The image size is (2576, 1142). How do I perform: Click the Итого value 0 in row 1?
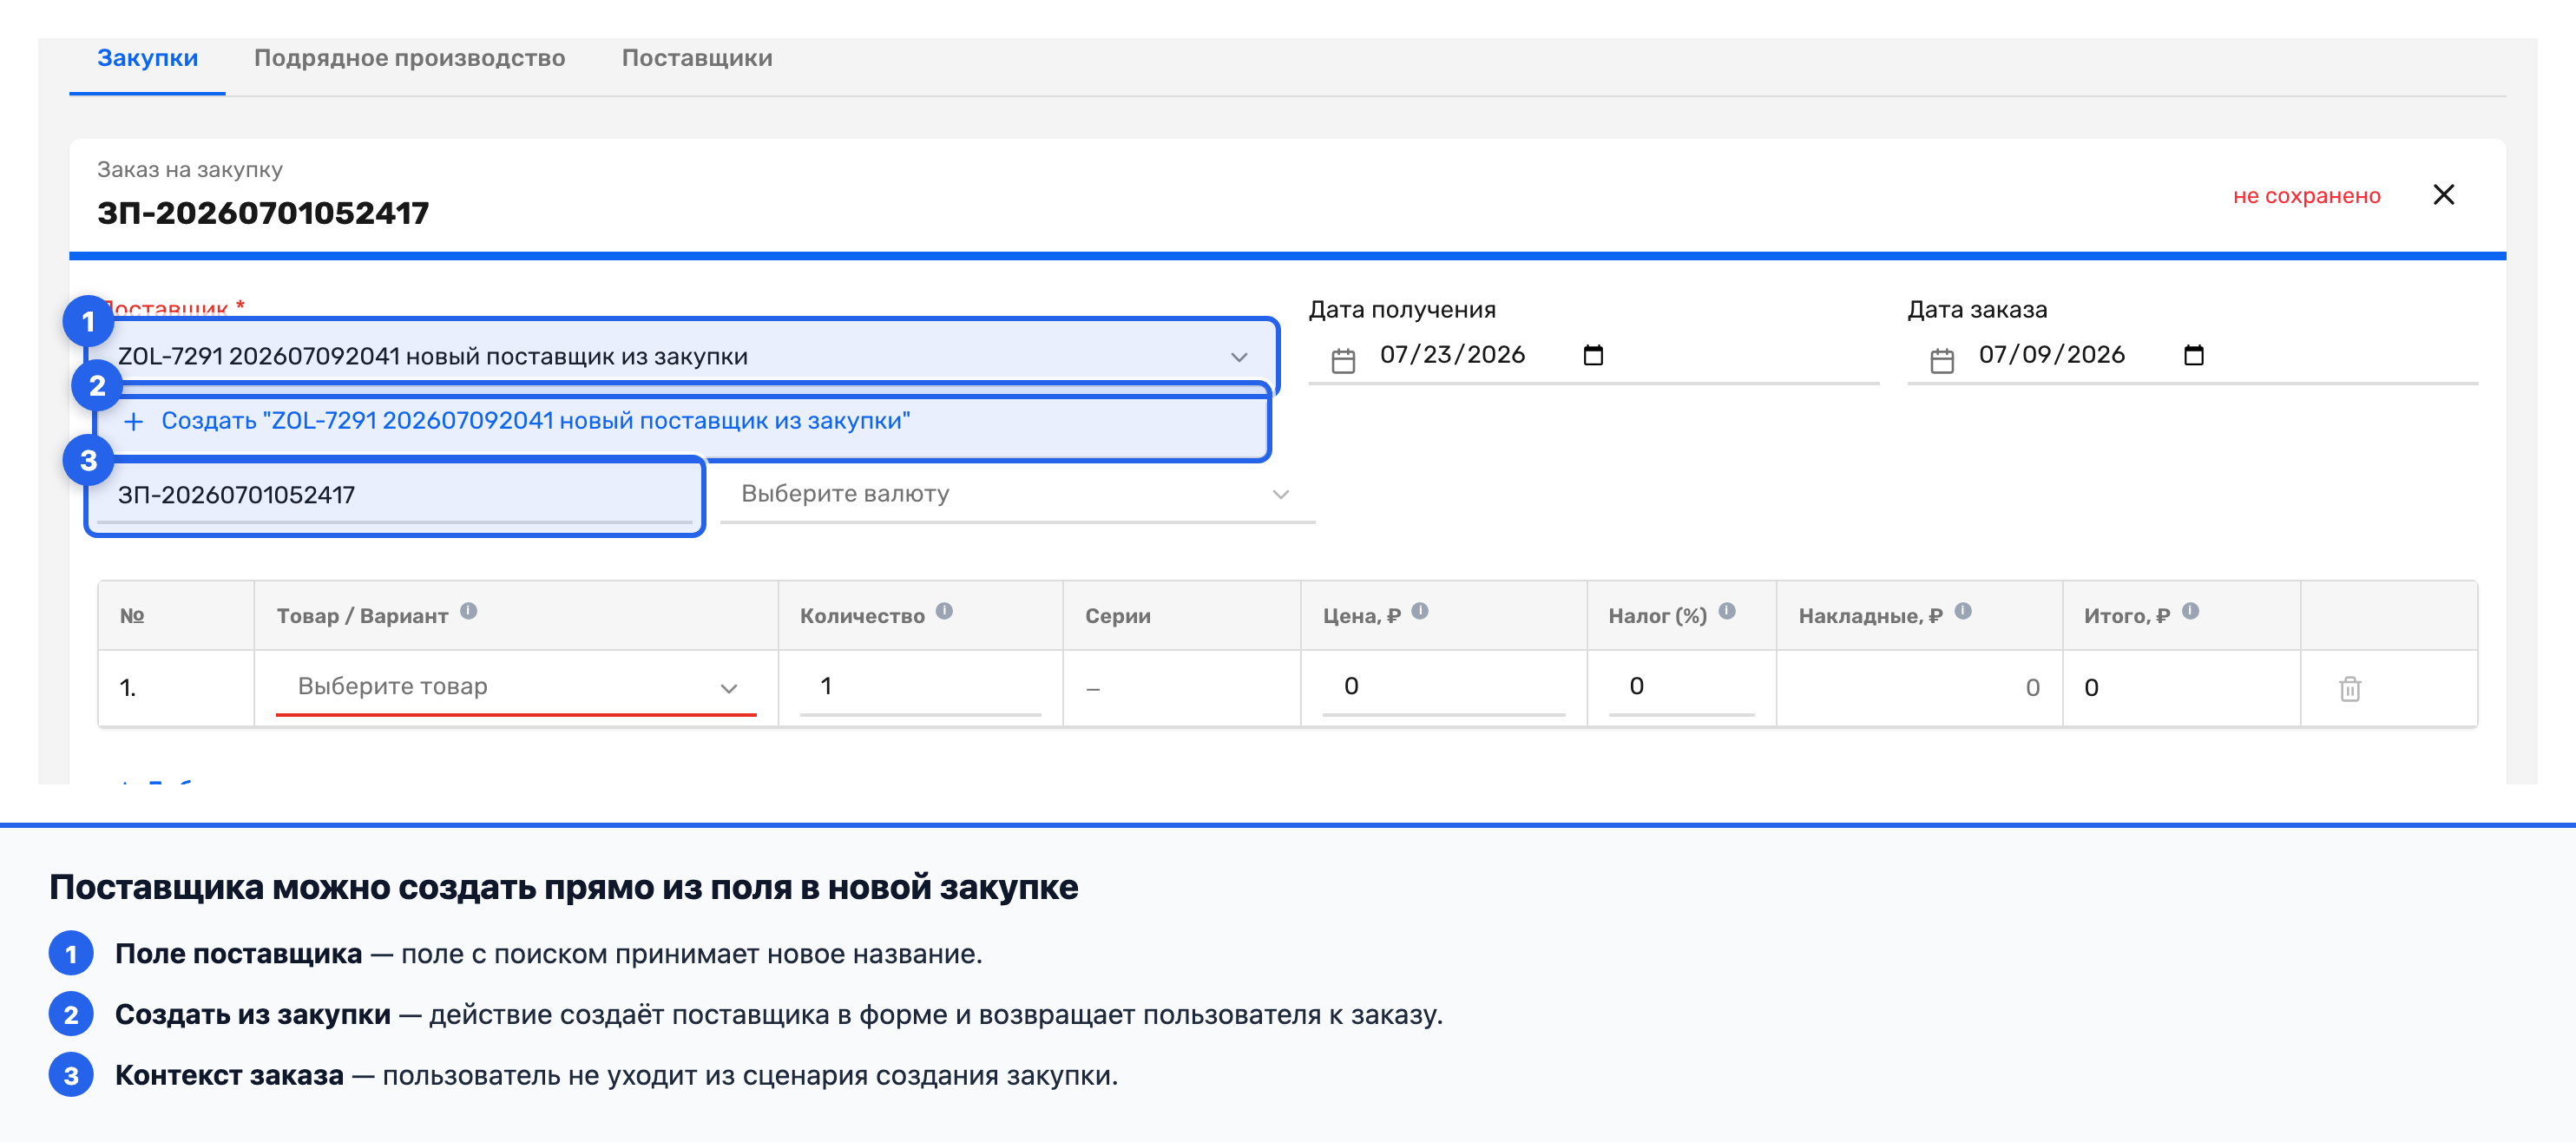(2091, 688)
